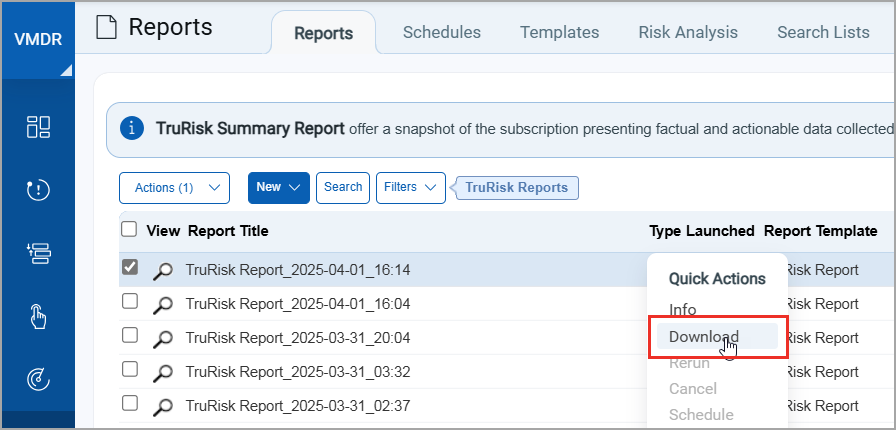
Task: Choose Info in Quick Actions menu
Action: (x=682, y=310)
